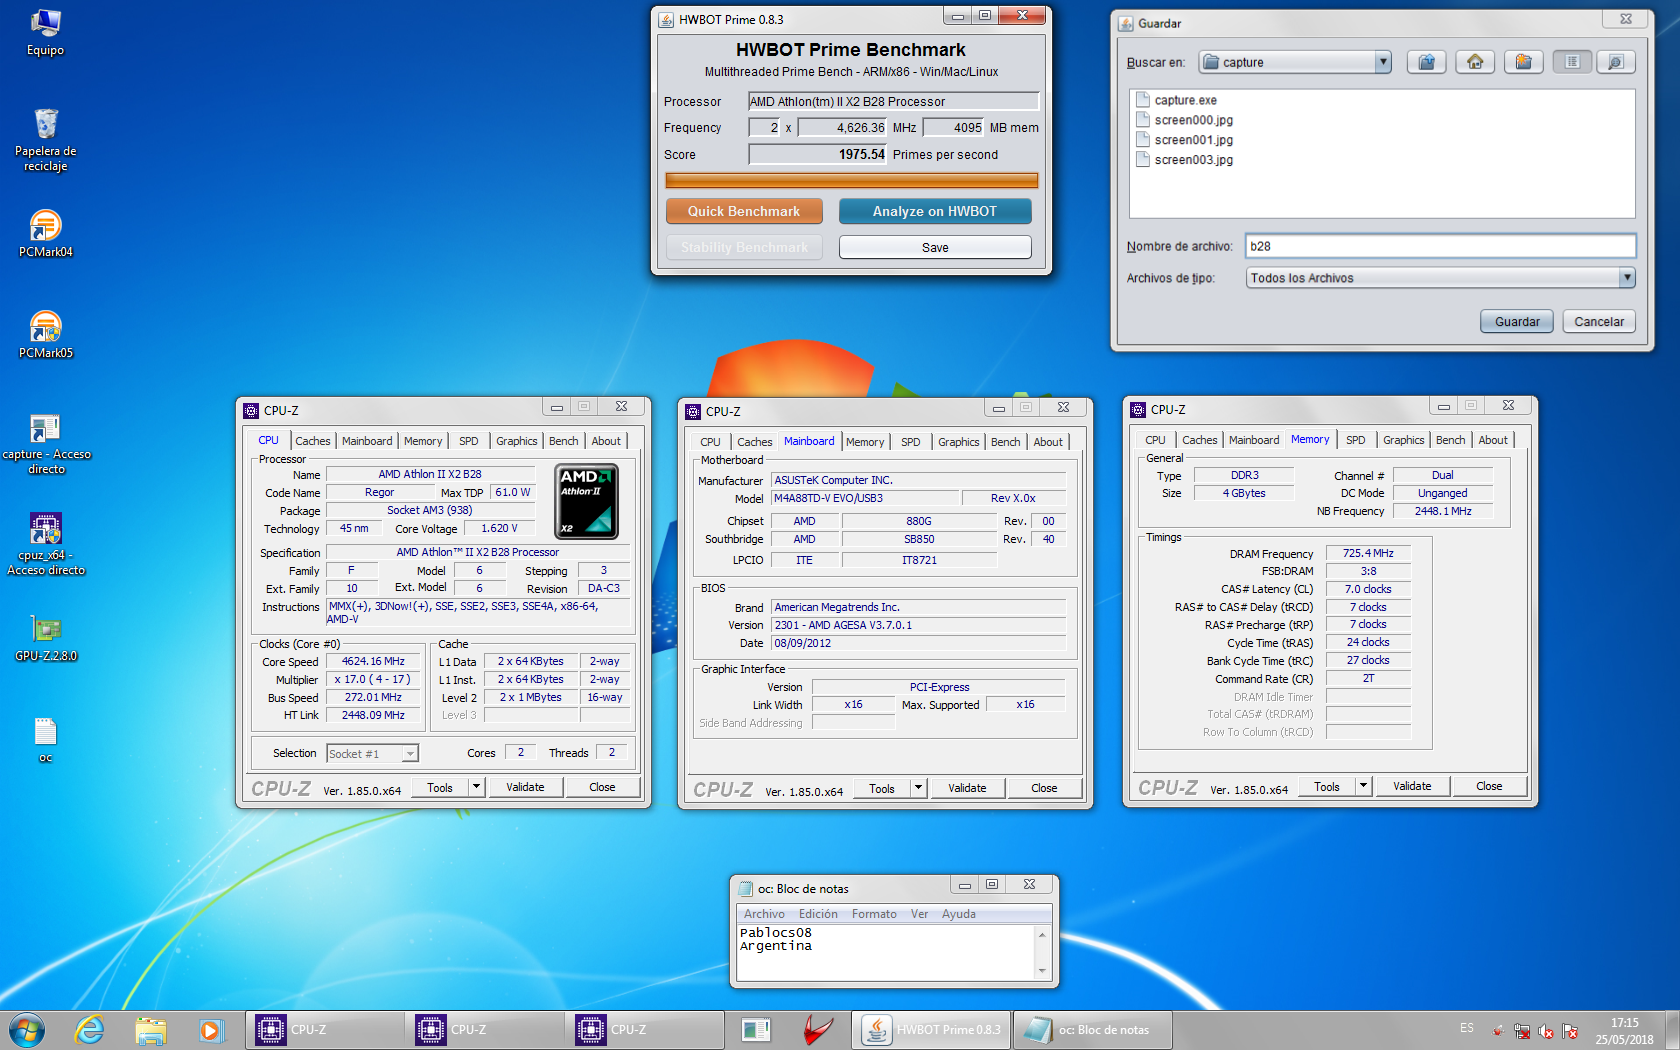The width and height of the screenshot is (1680, 1050).
Task: Open Windows Explorer from the taskbar
Action: 150,1030
